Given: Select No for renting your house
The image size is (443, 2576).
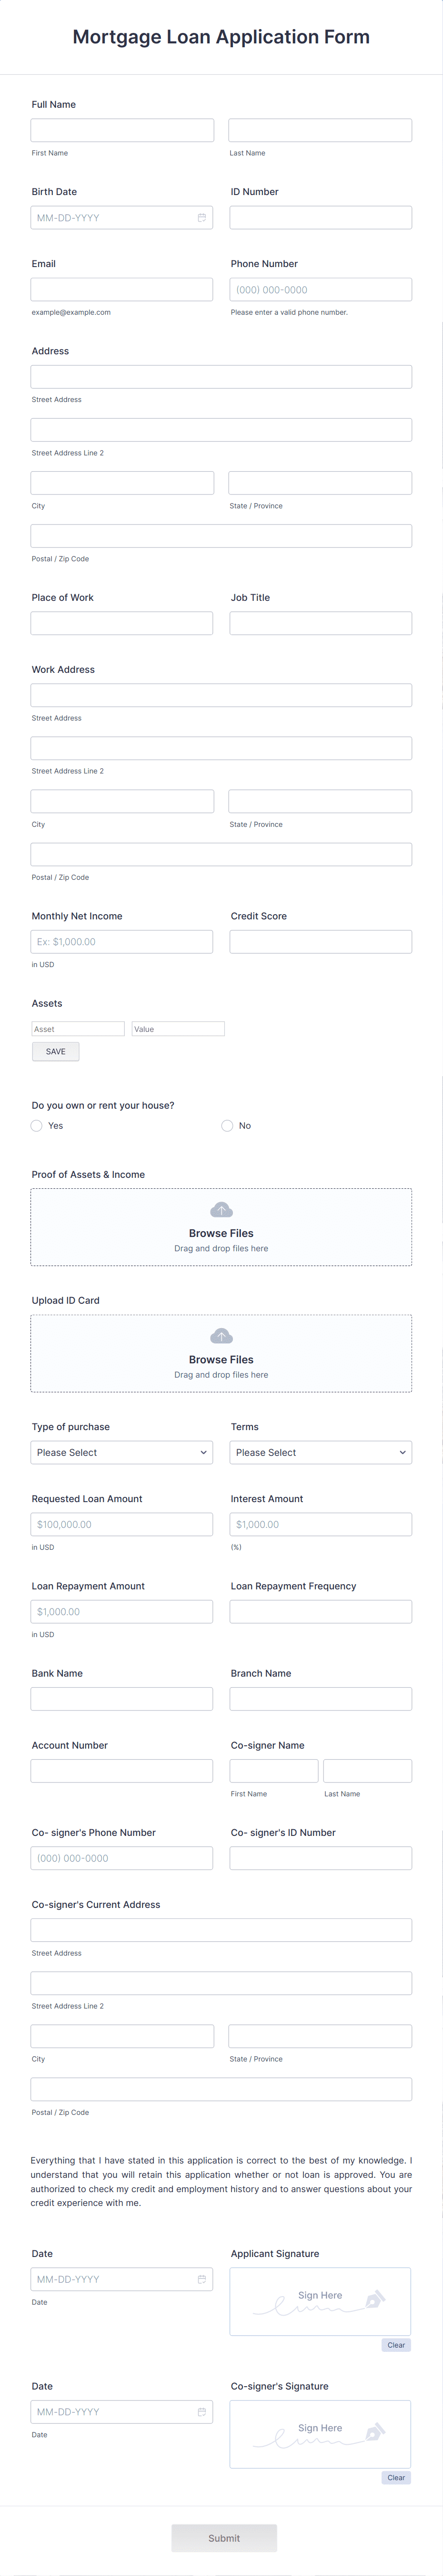Looking at the screenshot, I should pos(227,1125).
